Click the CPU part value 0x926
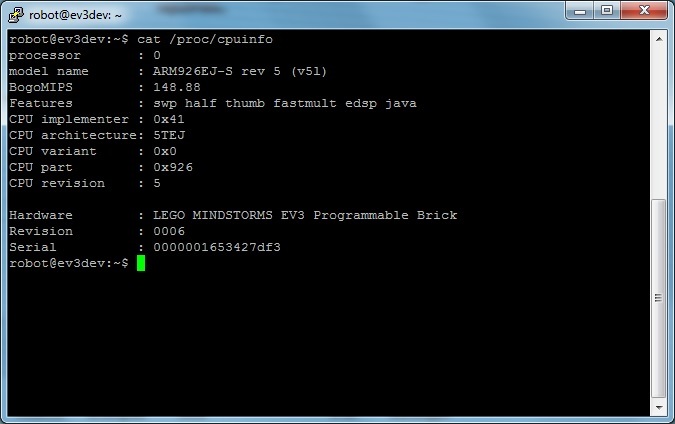The width and height of the screenshot is (675, 424). point(173,167)
